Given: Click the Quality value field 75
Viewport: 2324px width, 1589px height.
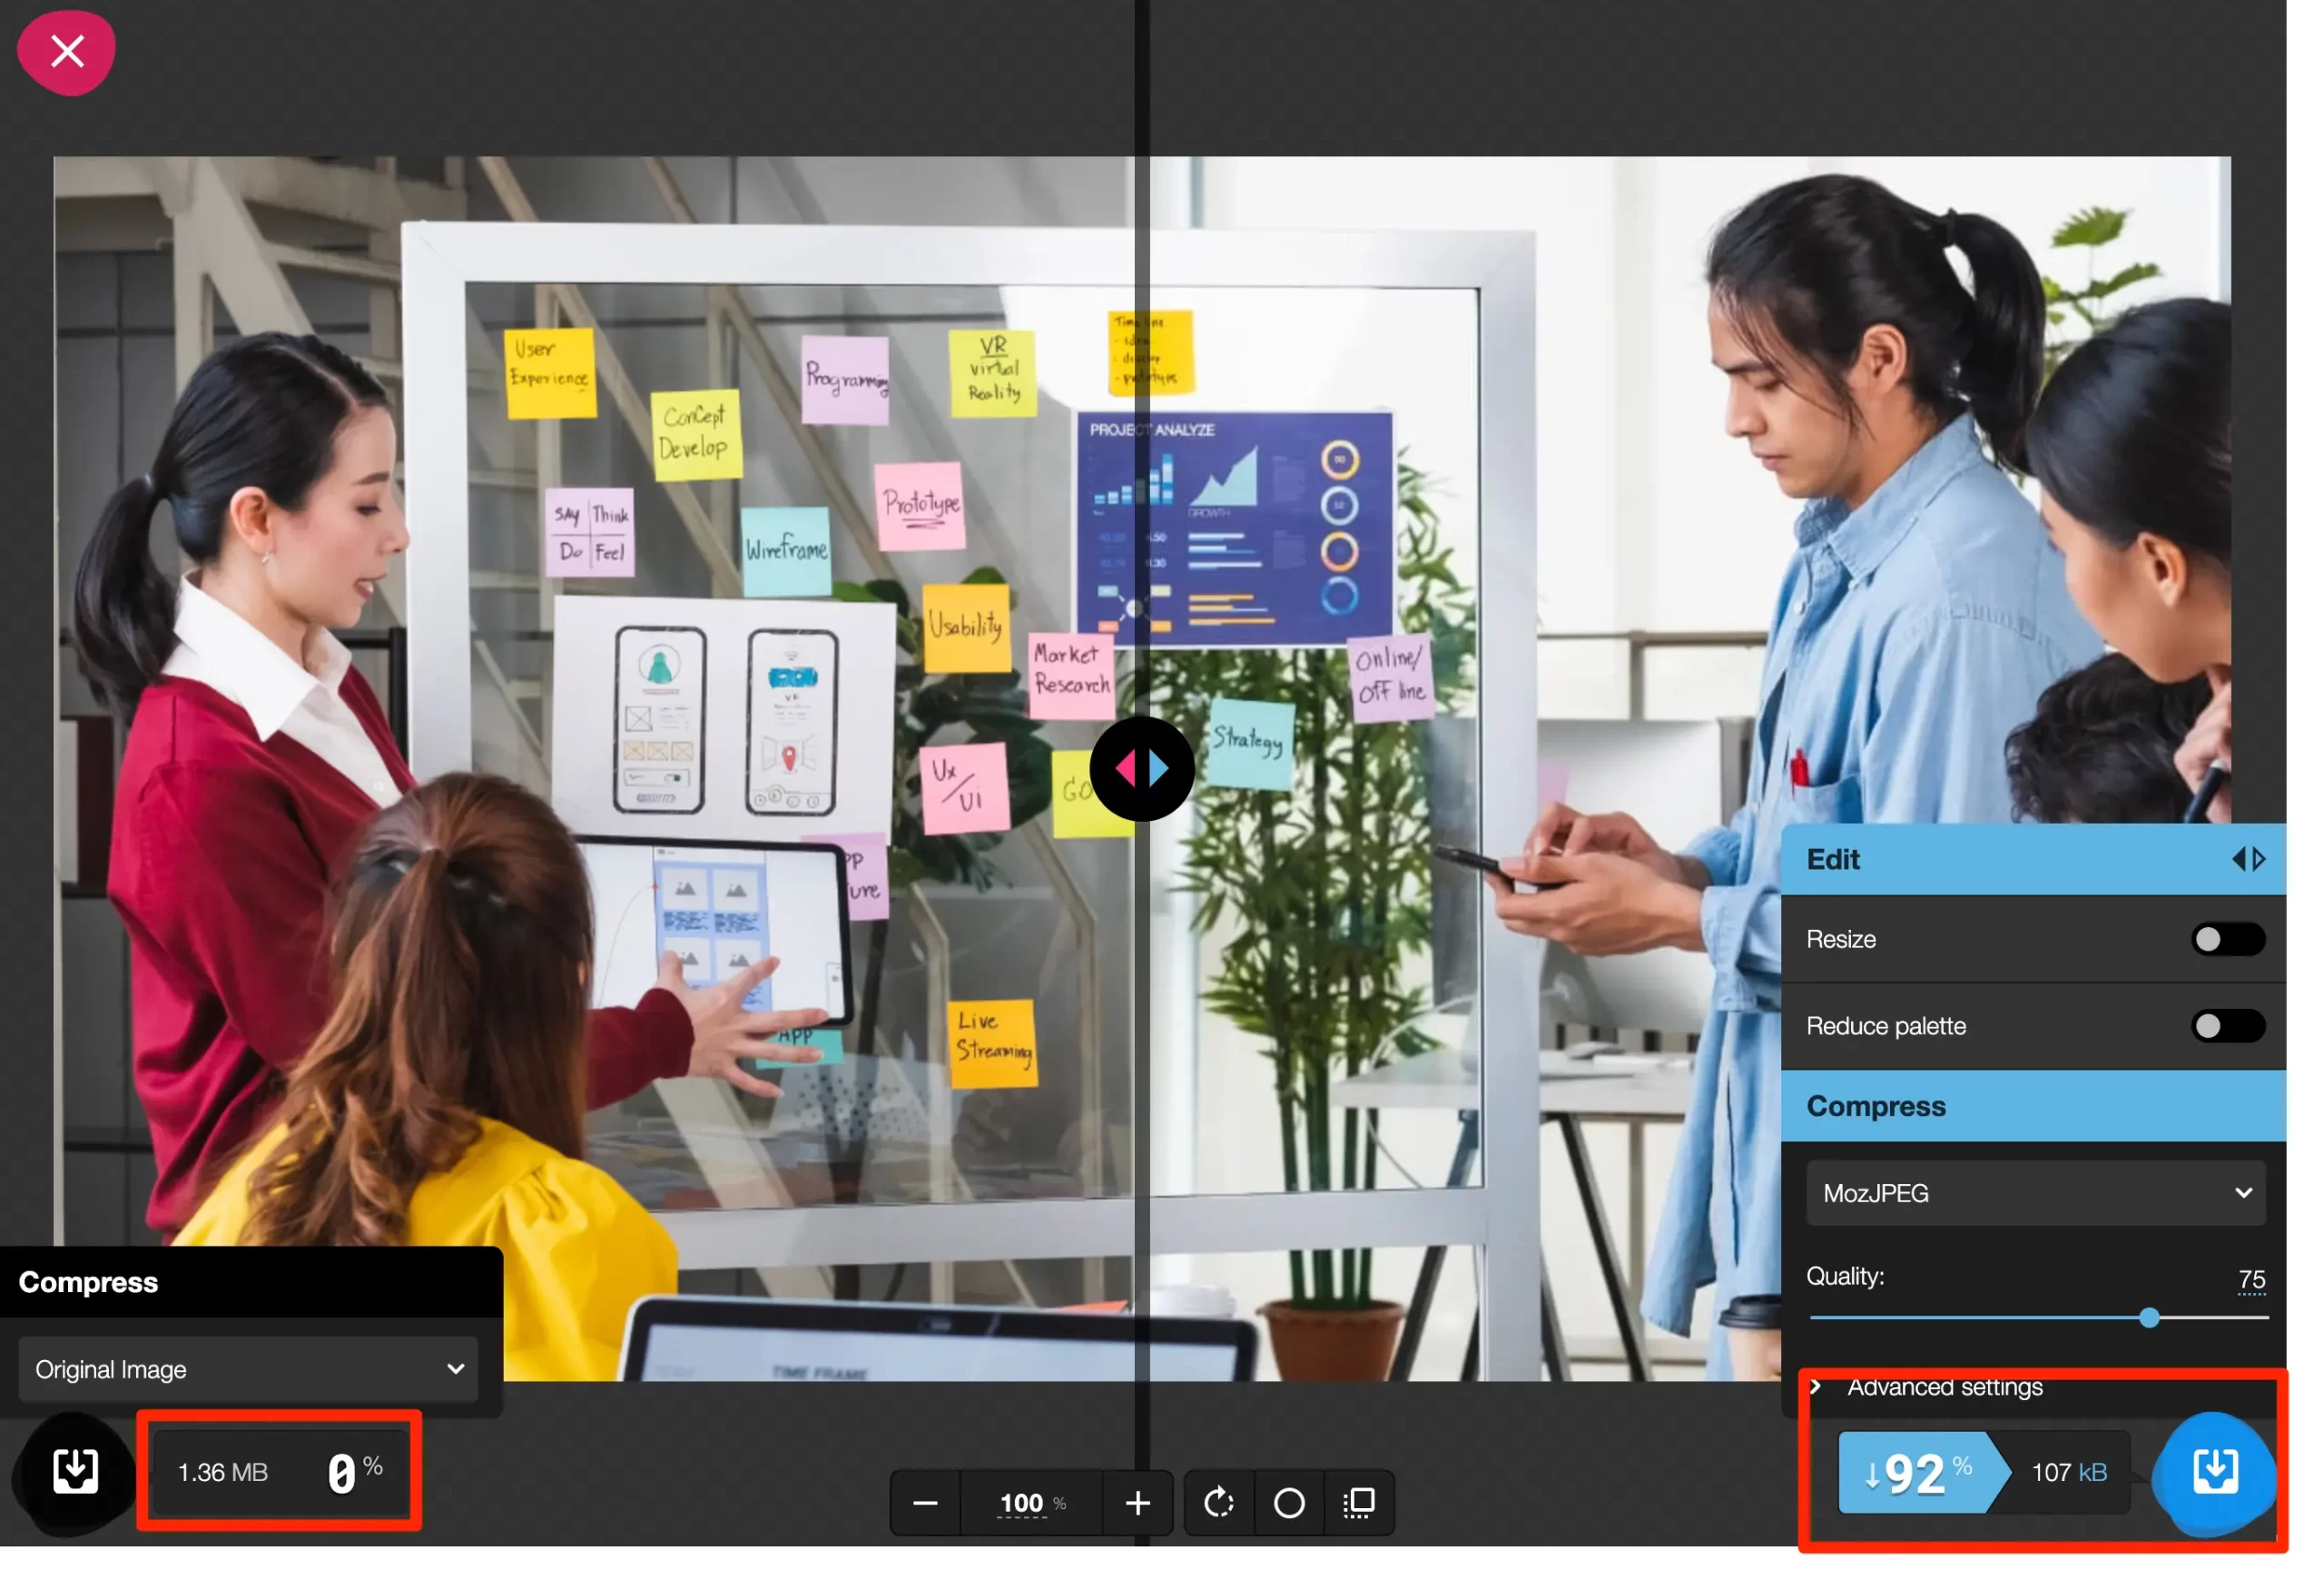Looking at the screenshot, I should [2250, 1279].
